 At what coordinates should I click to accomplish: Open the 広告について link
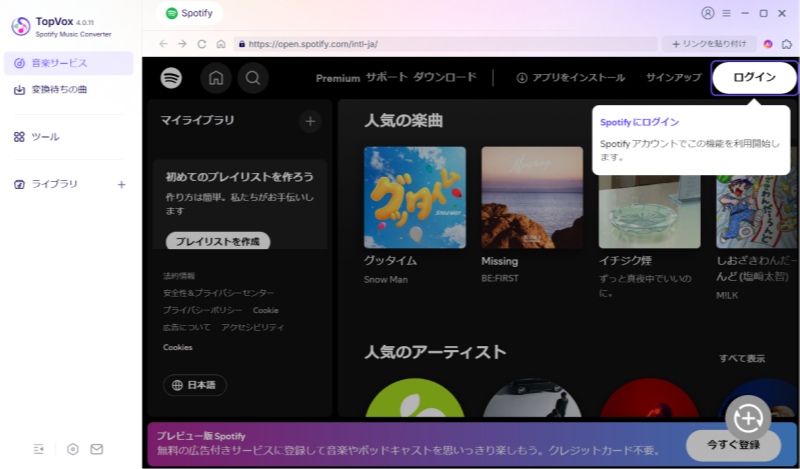187,327
